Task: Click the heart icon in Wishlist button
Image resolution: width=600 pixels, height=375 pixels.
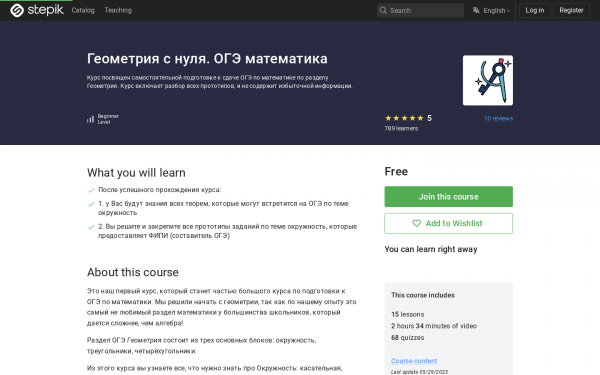Action: 416,223
